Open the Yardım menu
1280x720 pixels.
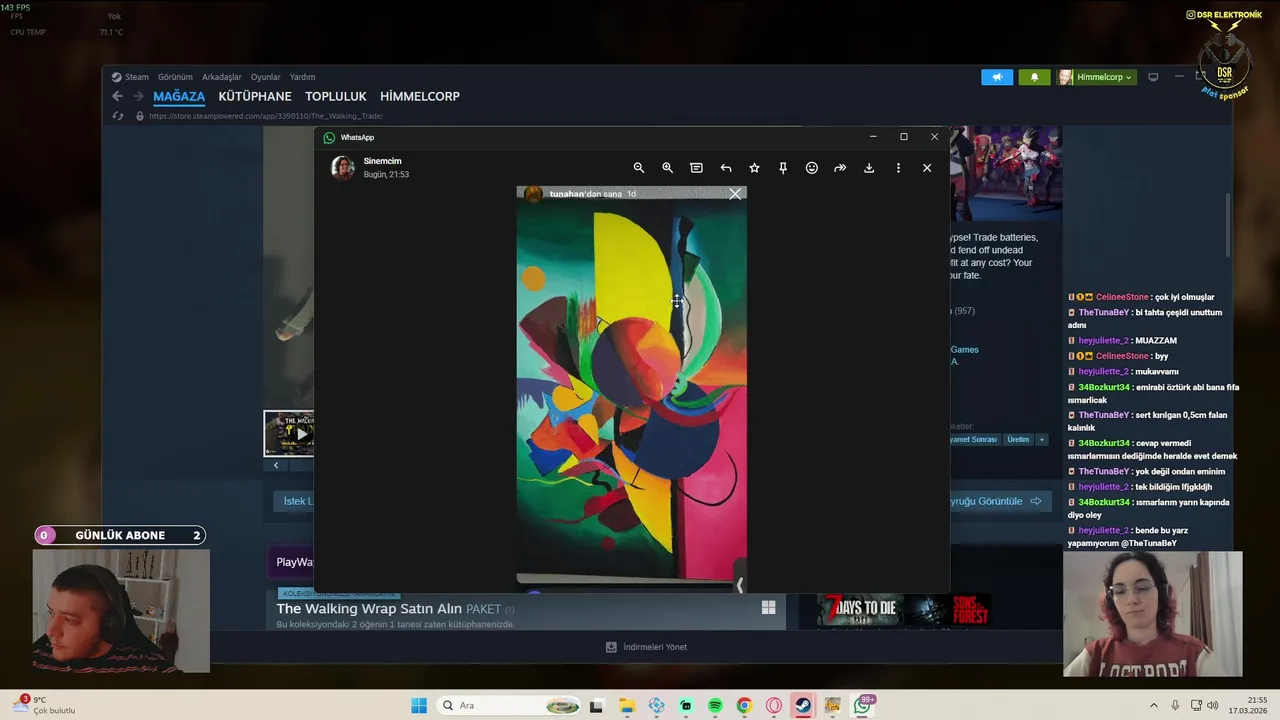[302, 77]
